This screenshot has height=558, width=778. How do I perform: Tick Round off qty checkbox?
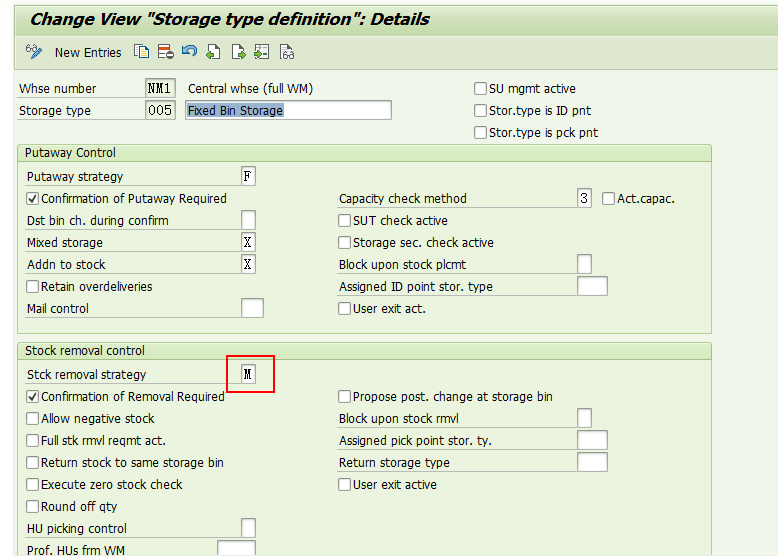pyautogui.click(x=33, y=506)
